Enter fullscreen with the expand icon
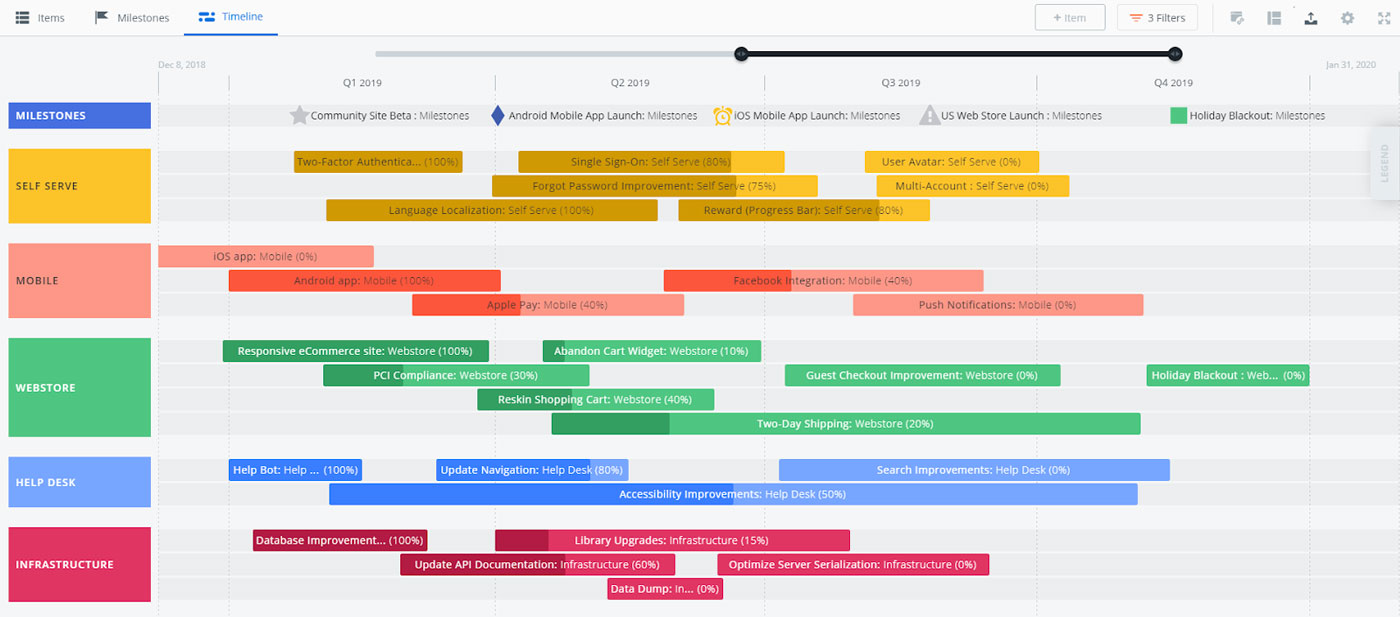The height and width of the screenshot is (617, 1400). point(1384,18)
